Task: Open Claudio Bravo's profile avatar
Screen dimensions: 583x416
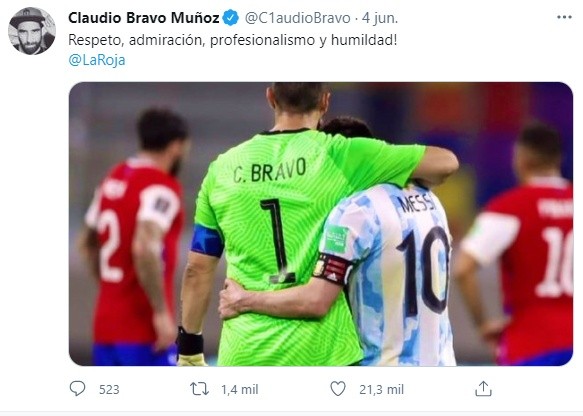Action: 32,31
